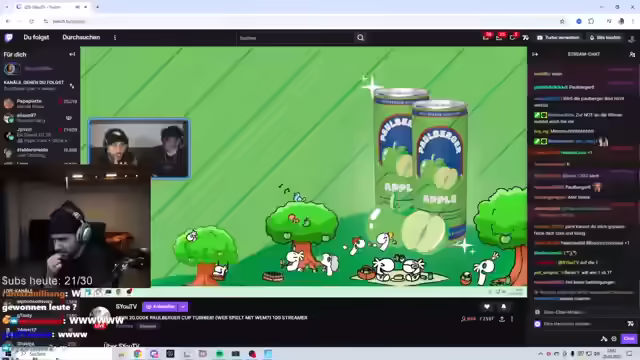Screen dimensions: 640x360
Task: Open the second followed channel in sidebar
Action: pos(40,118)
